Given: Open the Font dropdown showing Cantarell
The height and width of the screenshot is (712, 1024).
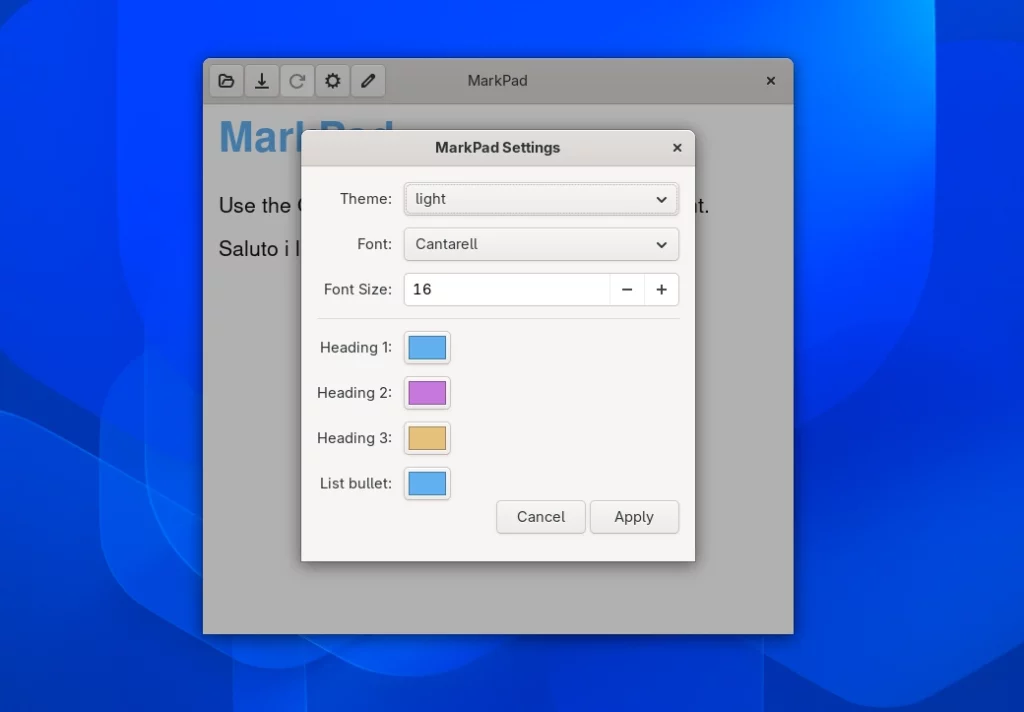Looking at the screenshot, I should point(541,244).
